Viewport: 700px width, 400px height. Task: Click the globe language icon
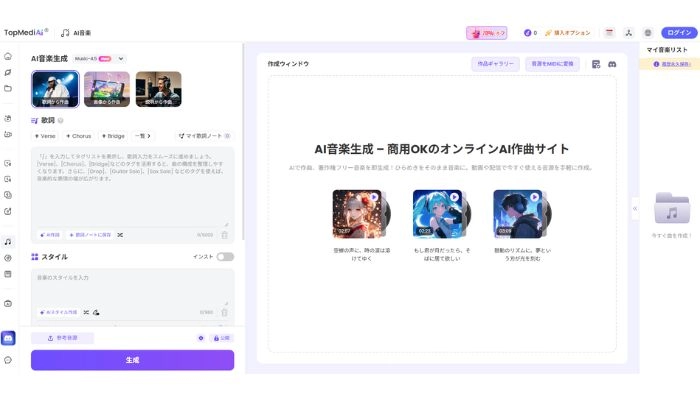(x=648, y=32)
